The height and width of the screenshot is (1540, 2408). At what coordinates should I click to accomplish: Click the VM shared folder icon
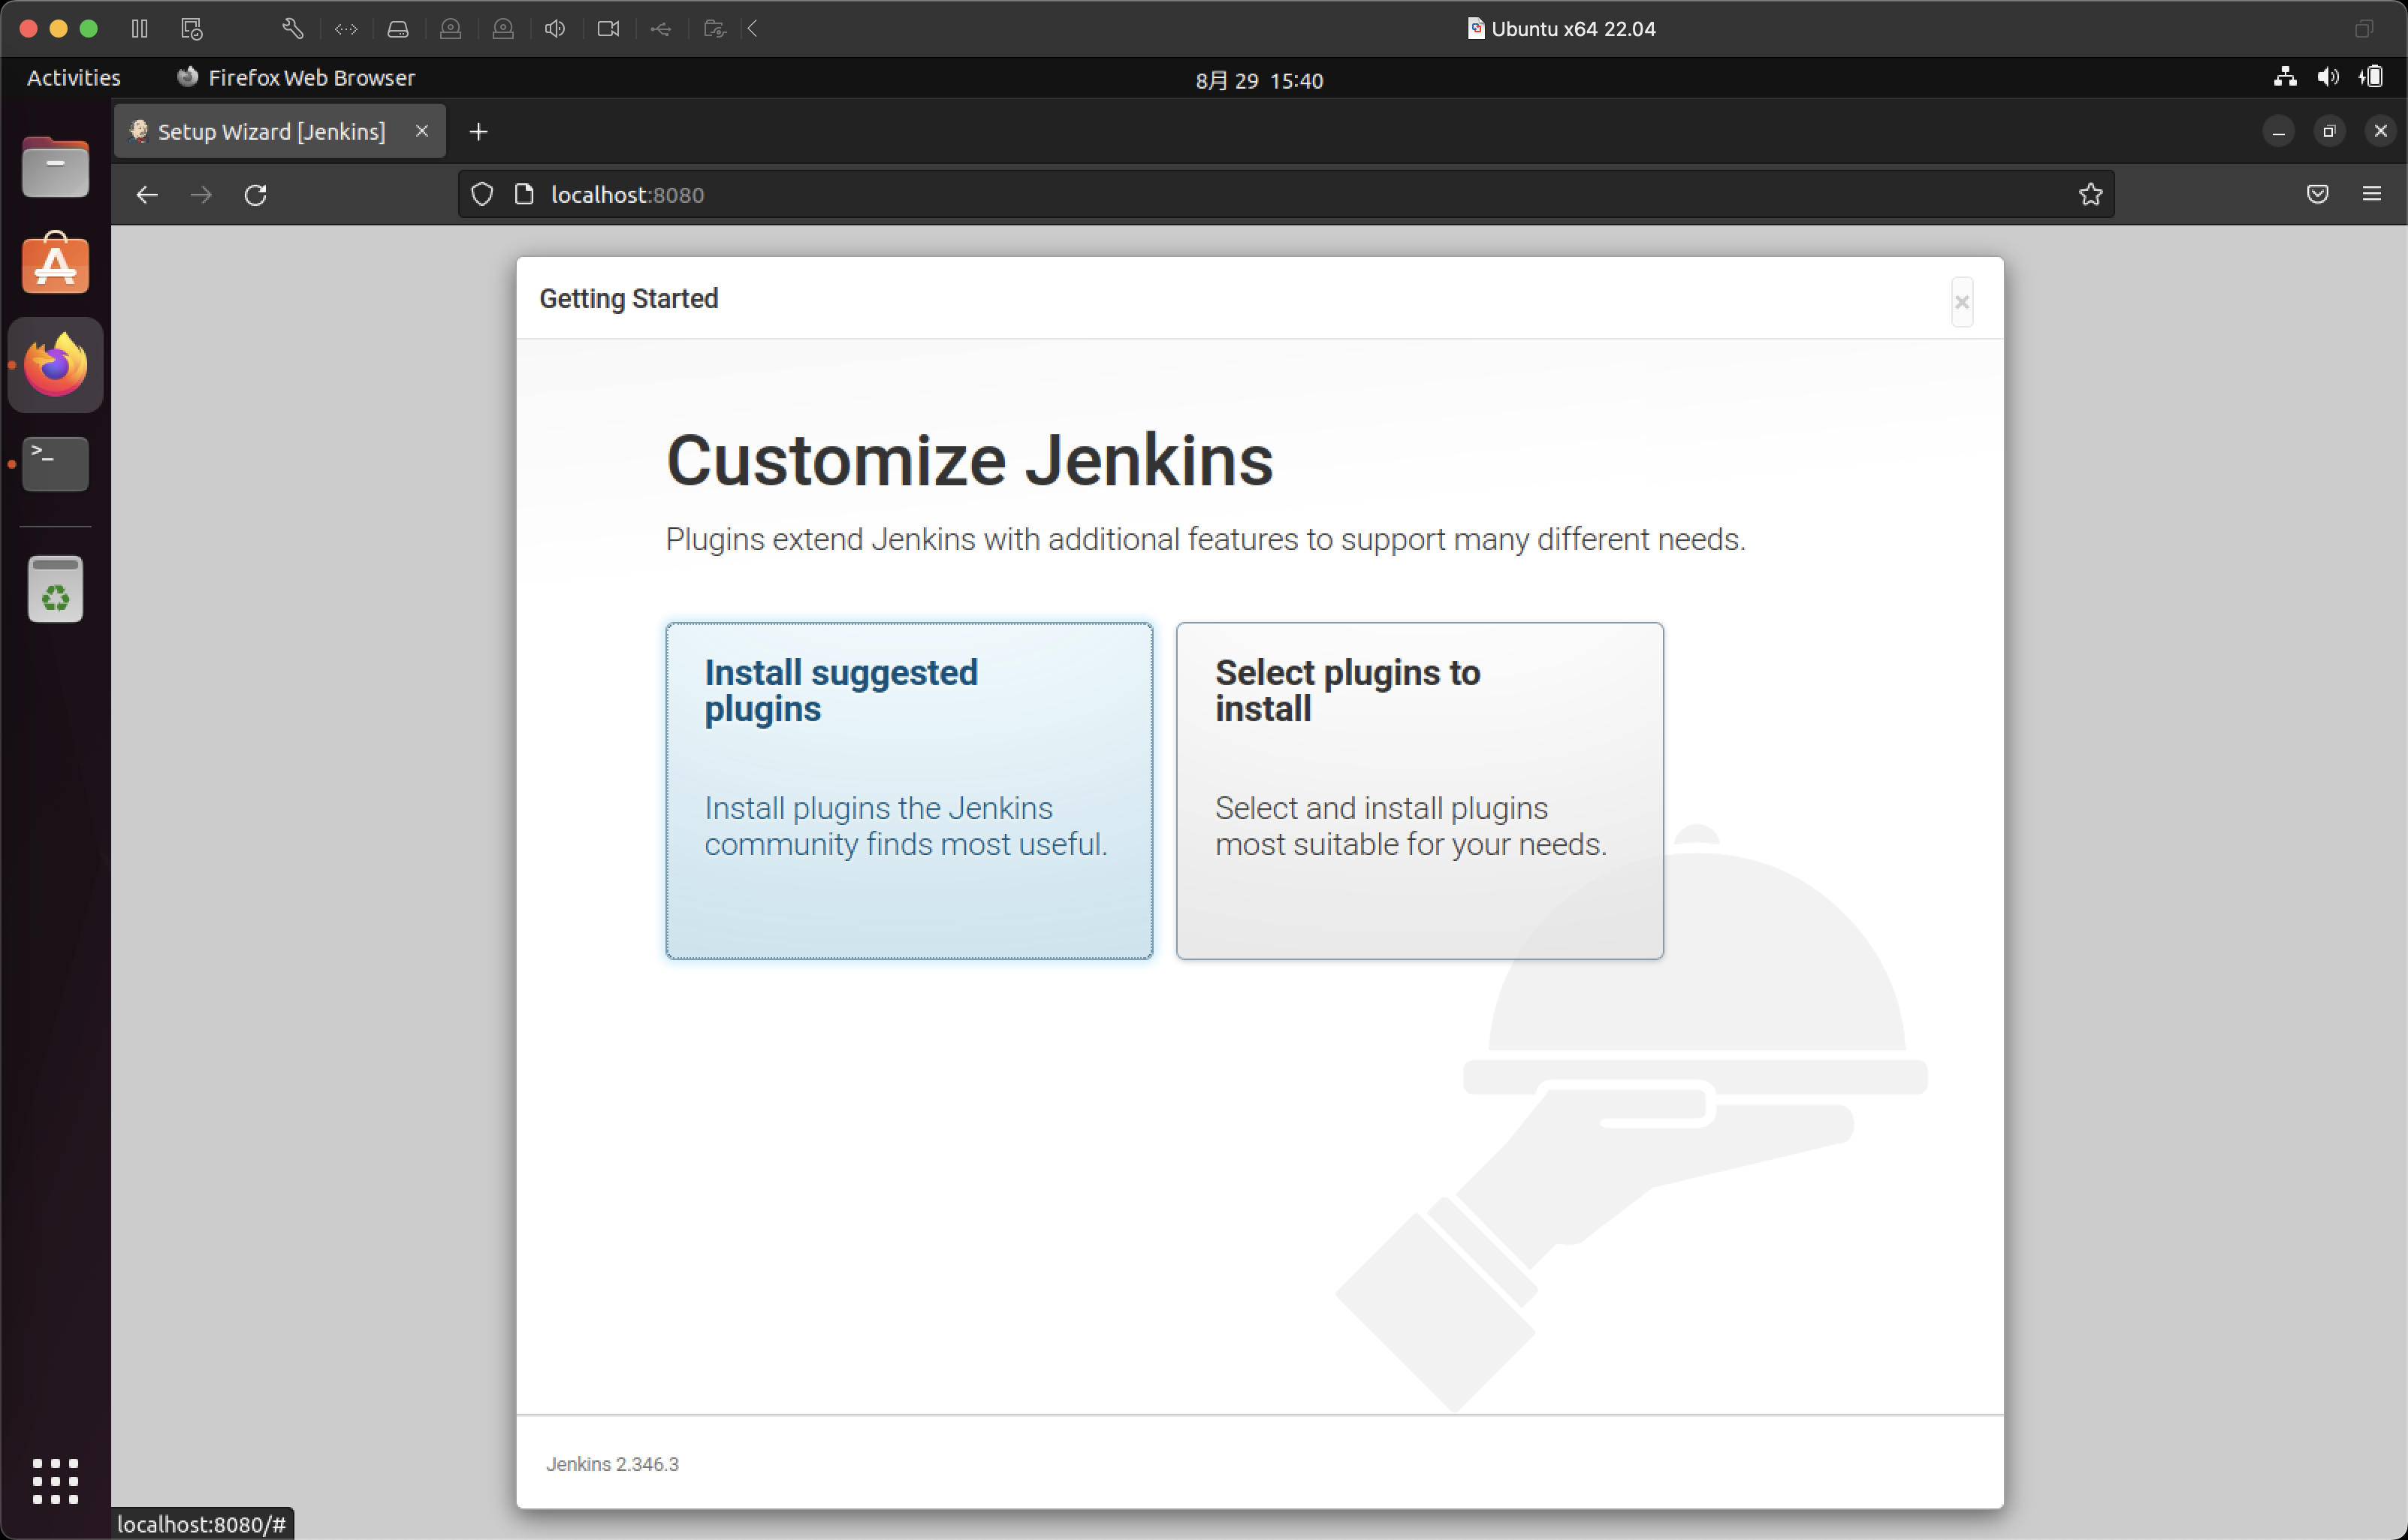[714, 28]
